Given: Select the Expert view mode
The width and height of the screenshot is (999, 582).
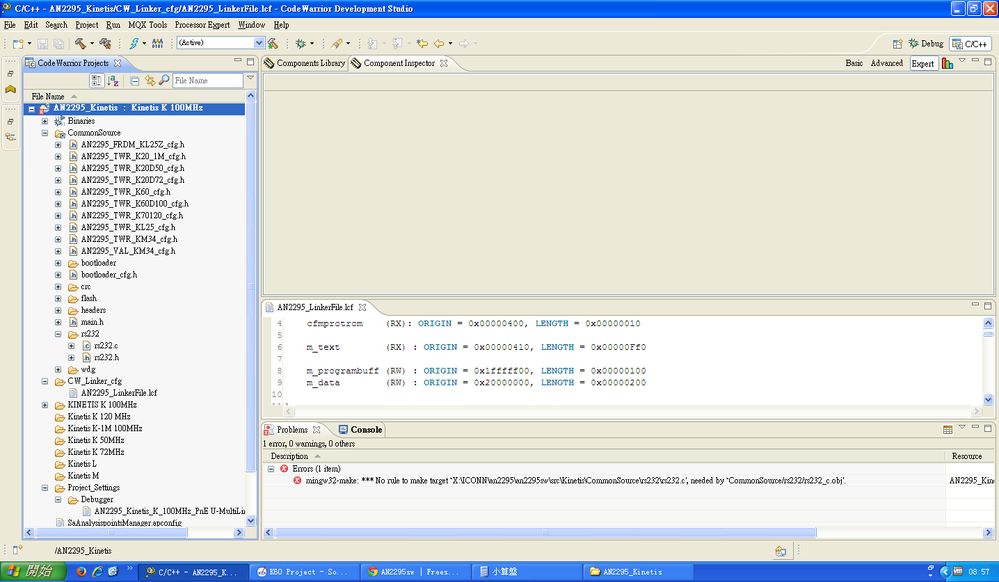Looking at the screenshot, I should pos(923,63).
